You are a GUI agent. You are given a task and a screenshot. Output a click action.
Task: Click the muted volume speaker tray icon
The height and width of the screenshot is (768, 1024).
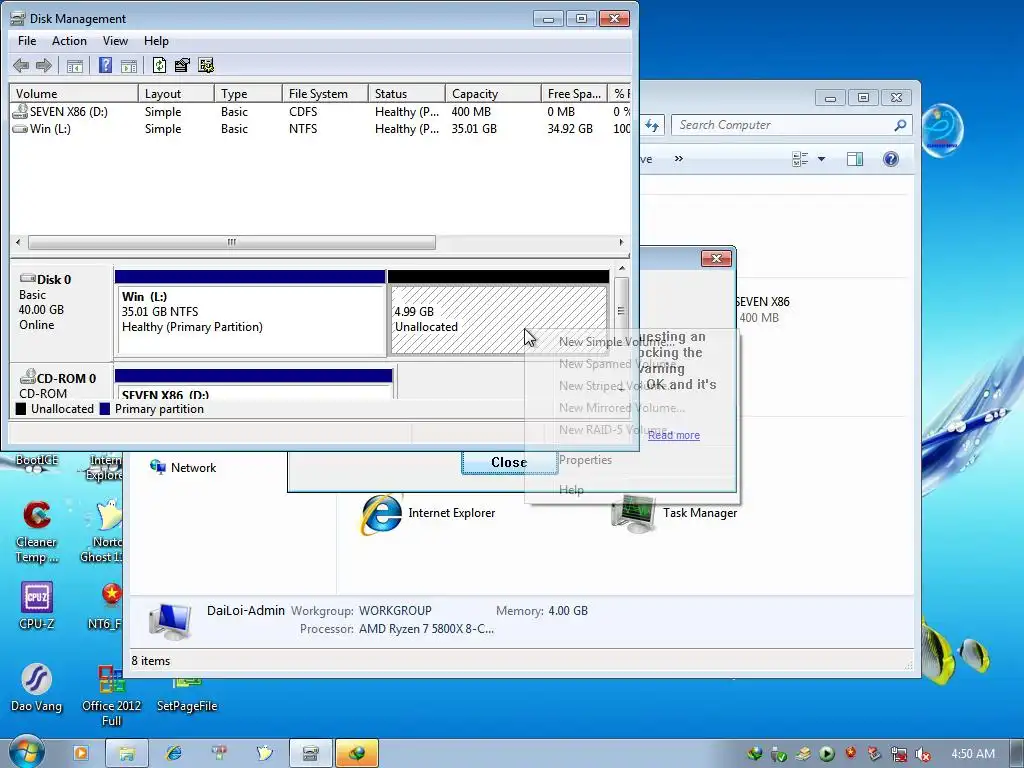(x=923, y=754)
